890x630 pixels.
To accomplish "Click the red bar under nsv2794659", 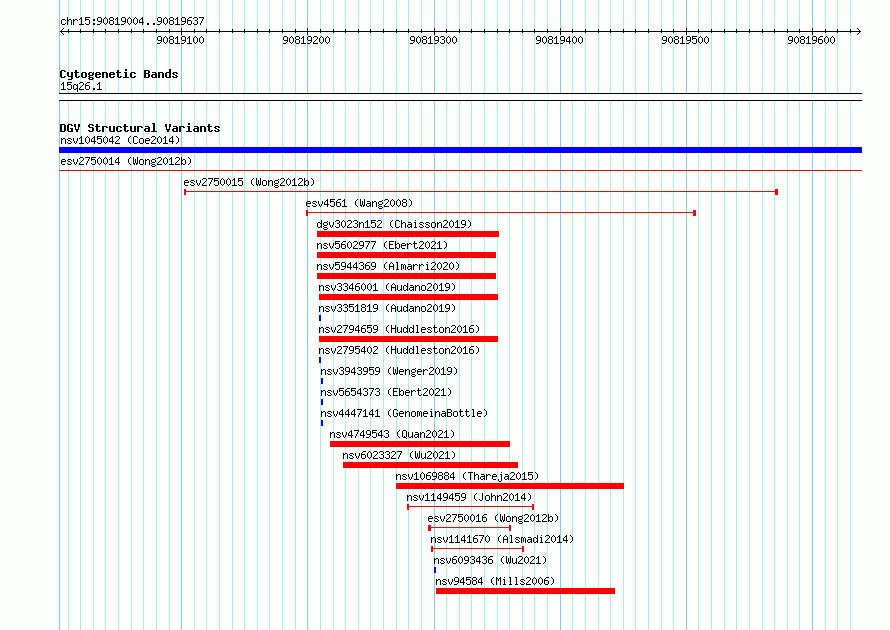I will (x=408, y=339).
